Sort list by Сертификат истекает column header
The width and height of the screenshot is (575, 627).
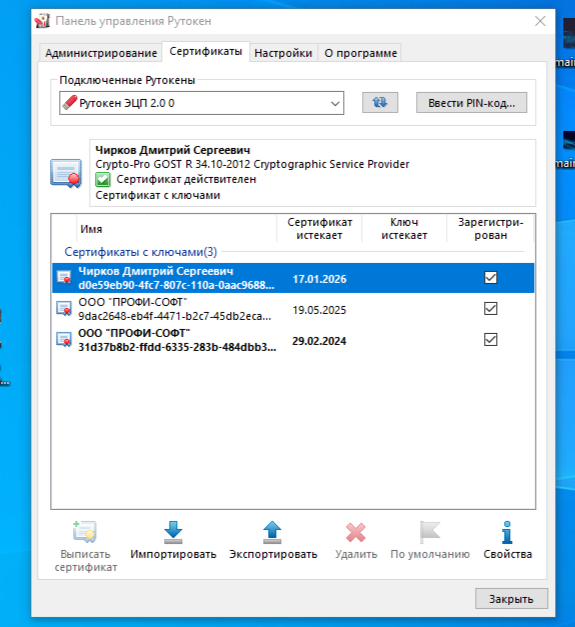pos(319,229)
